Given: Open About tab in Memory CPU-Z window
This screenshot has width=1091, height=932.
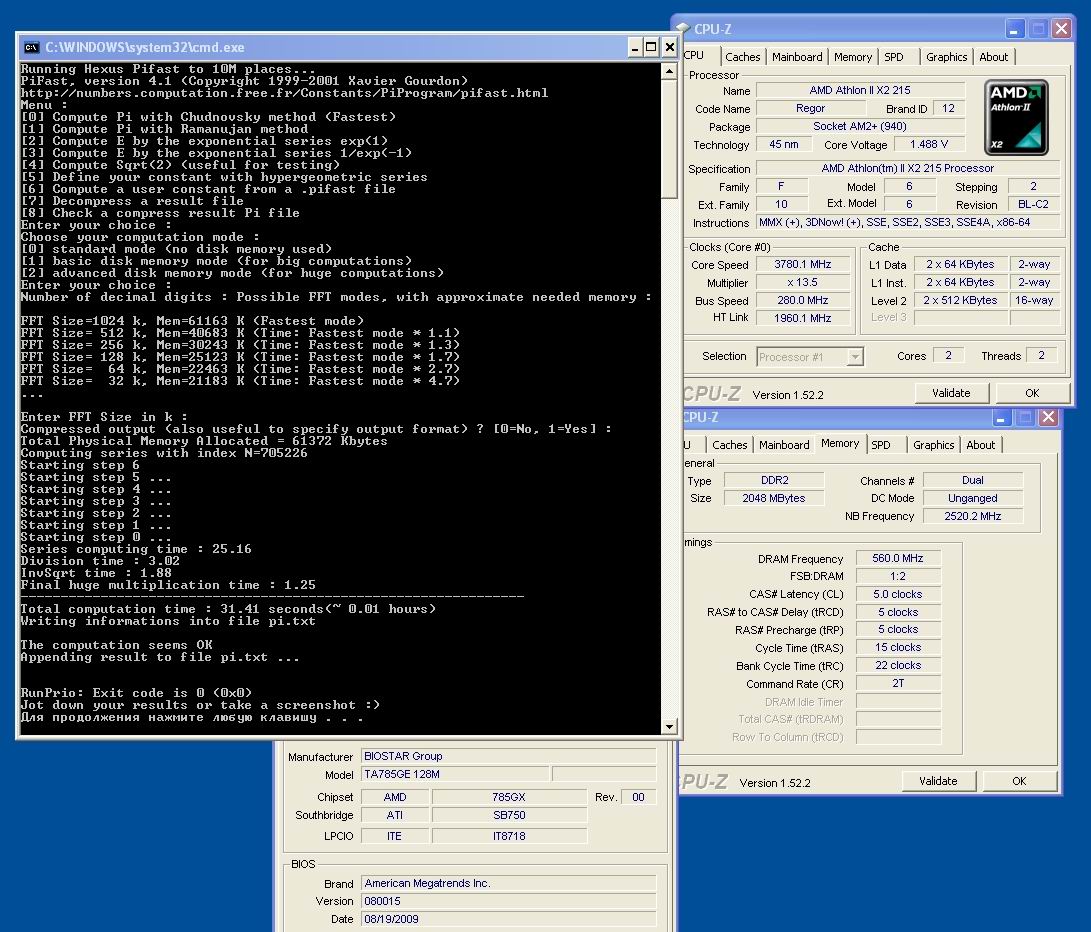Looking at the screenshot, I should click(x=980, y=445).
